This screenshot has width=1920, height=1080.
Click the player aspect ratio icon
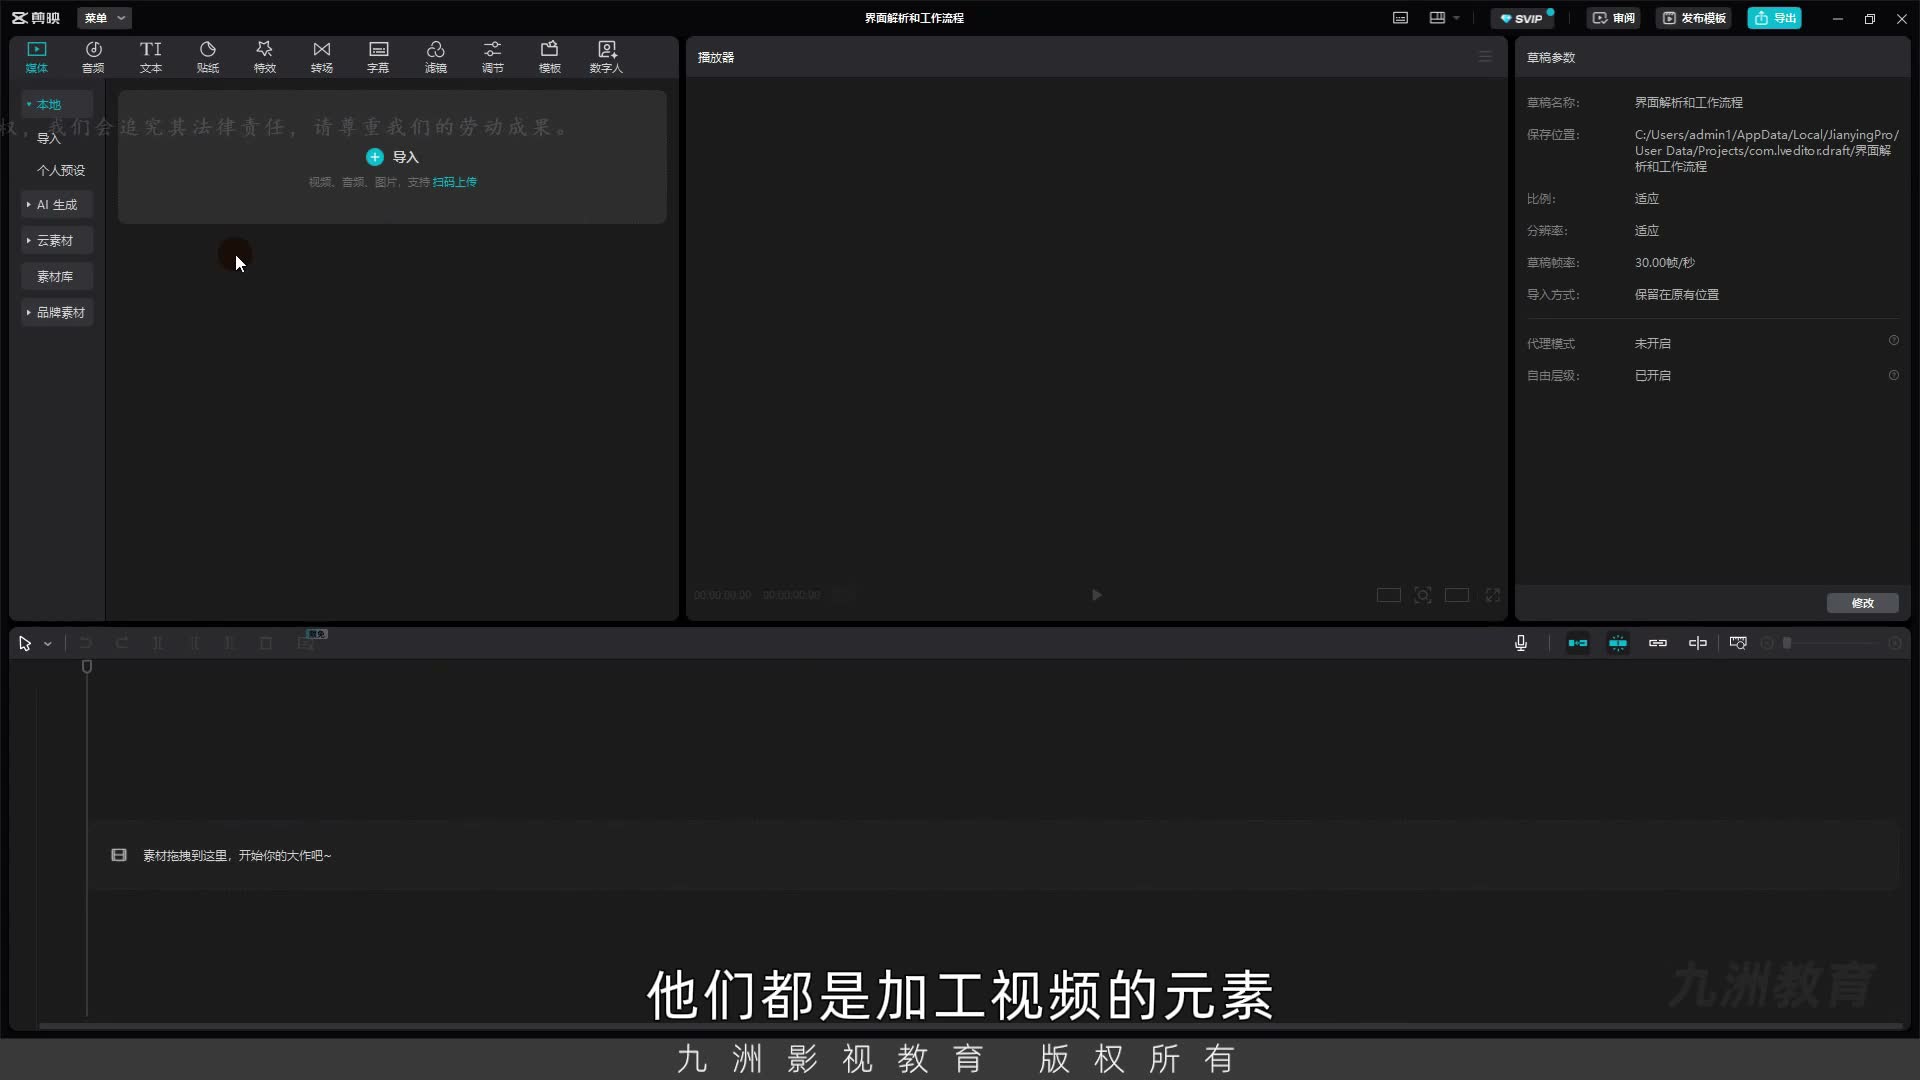pyautogui.click(x=1457, y=595)
